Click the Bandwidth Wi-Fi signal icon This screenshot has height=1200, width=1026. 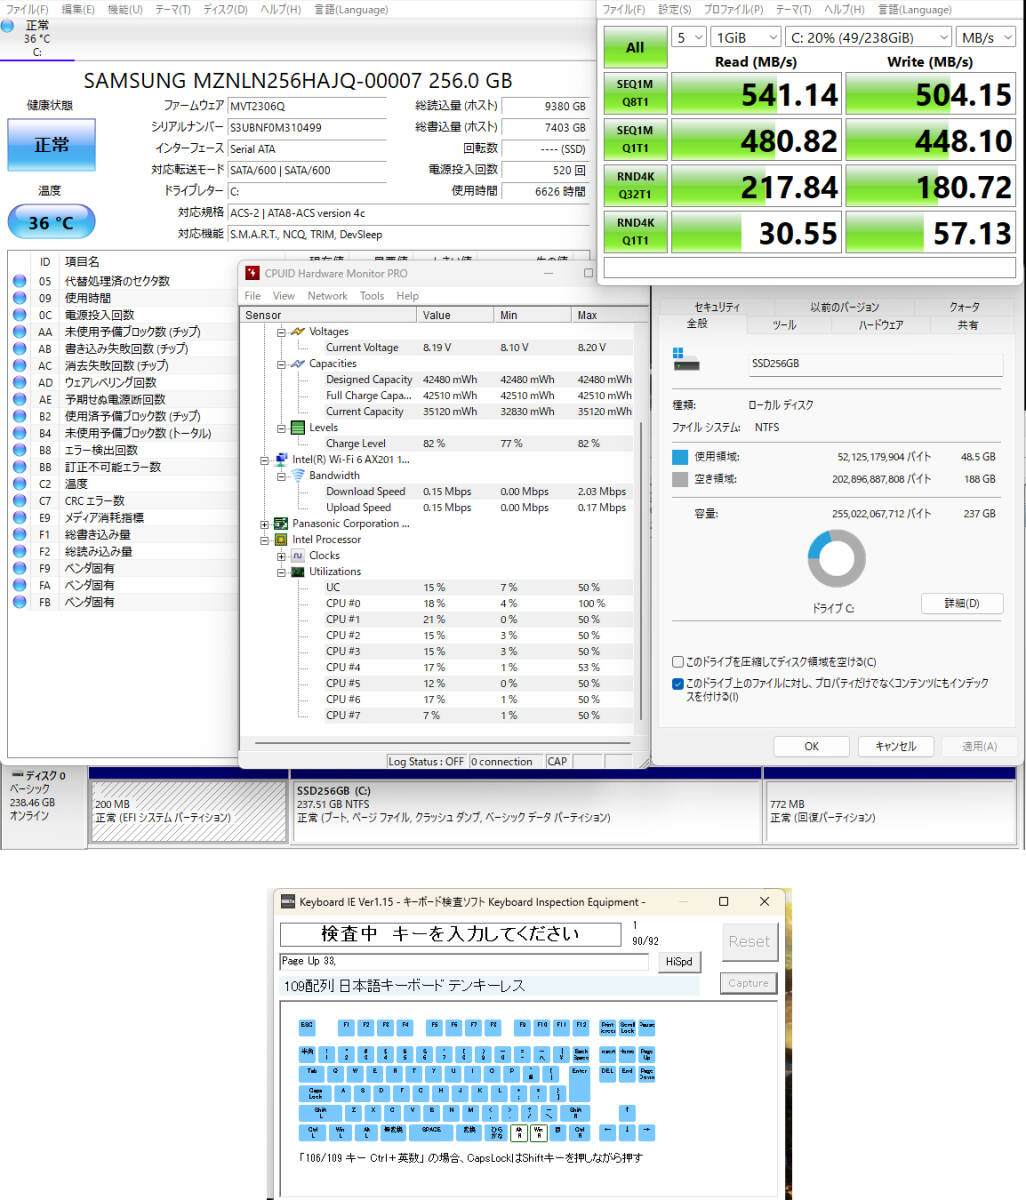(297, 476)
